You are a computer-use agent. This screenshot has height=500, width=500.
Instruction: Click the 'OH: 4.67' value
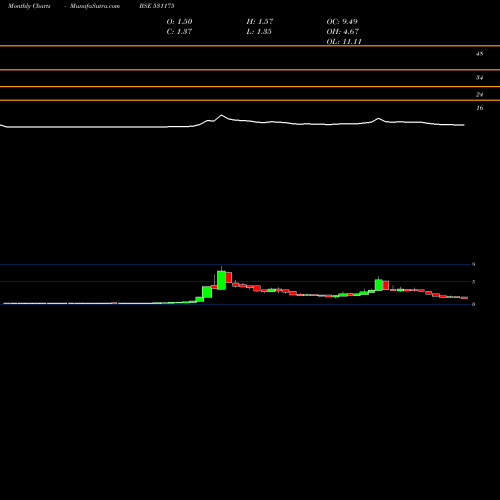(x=343, y=32)
